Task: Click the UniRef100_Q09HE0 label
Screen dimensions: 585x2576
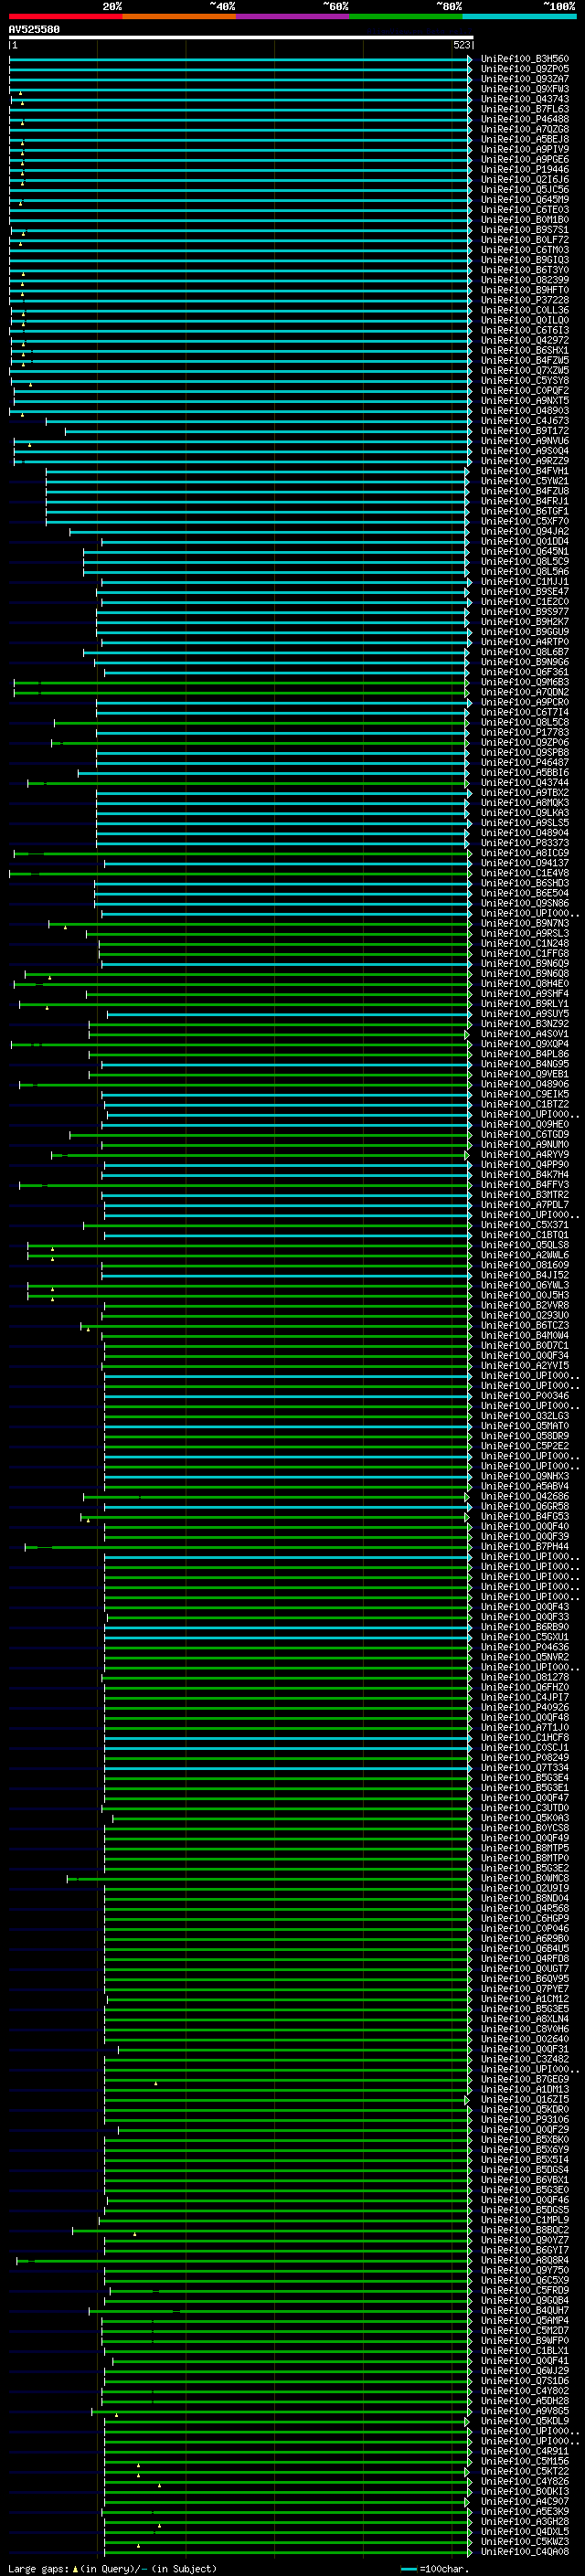Action: [524, 1125]
